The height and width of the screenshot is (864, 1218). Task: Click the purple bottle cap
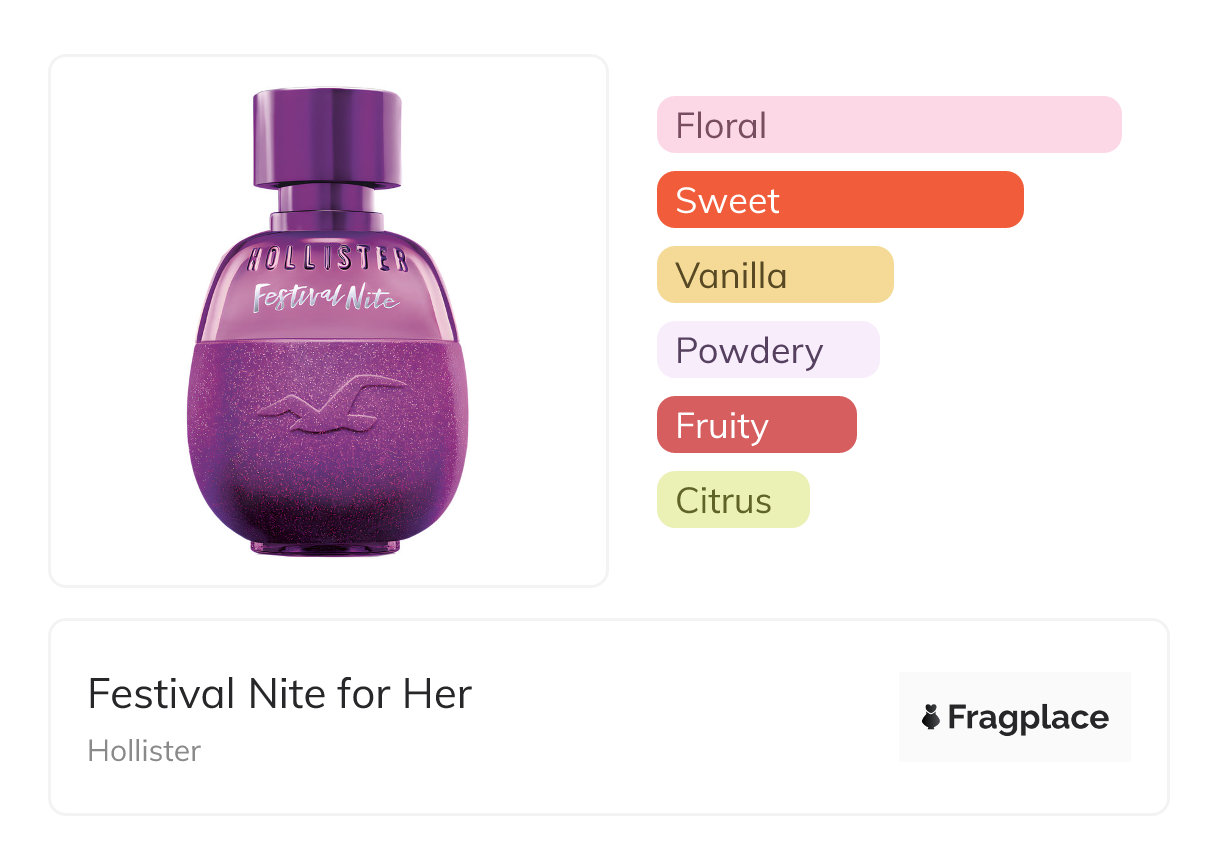pyautogui.click(x=327, y=137)
